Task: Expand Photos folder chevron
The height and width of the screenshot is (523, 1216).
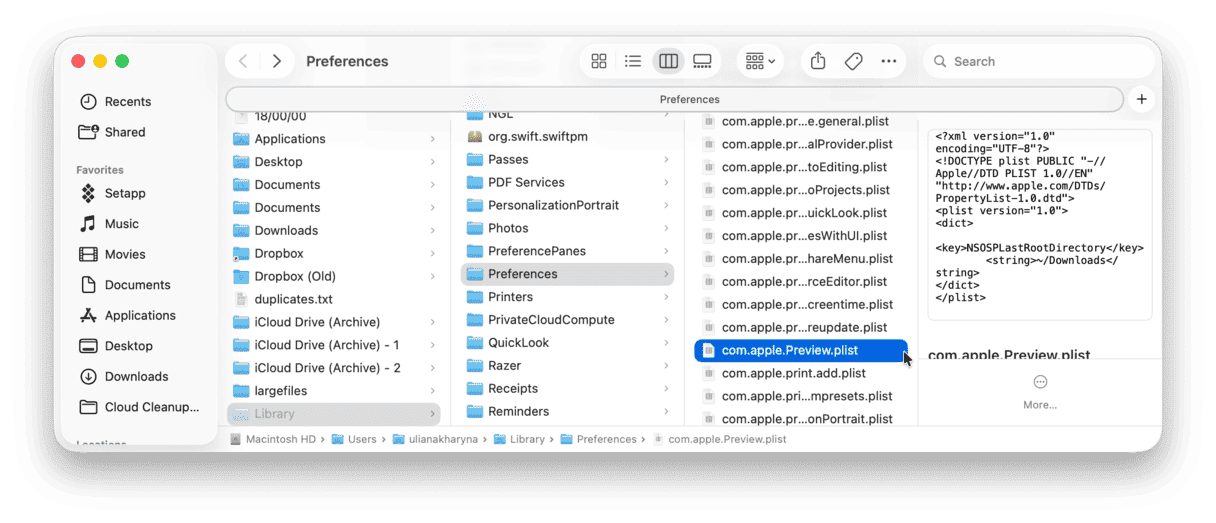Action: [666, 228]
